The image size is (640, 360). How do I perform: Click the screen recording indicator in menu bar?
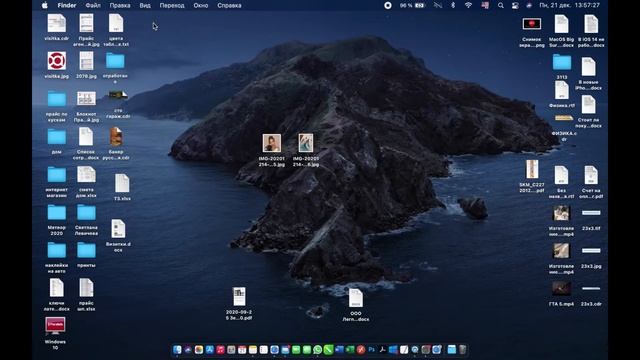click(388, 5)
